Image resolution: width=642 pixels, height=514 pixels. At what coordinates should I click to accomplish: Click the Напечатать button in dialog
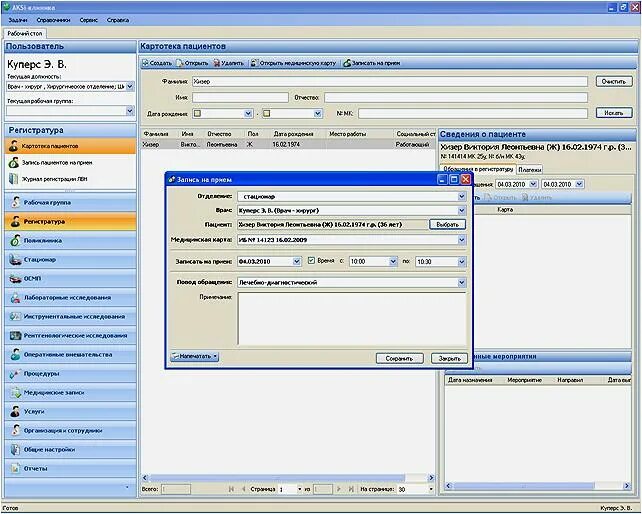pyautogui.click(x=194, y=356)
